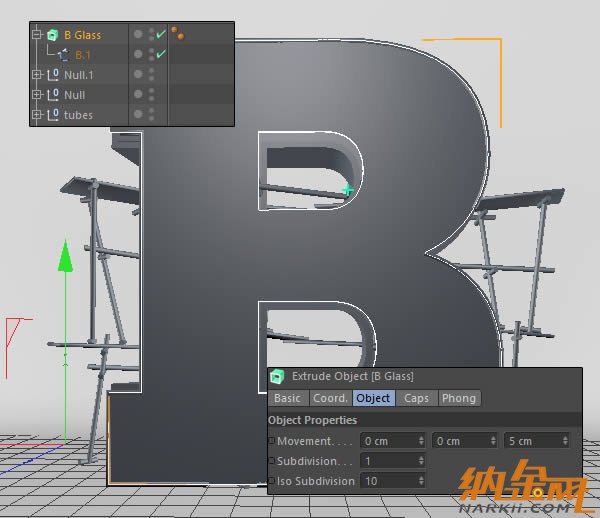Screen dimensions: 600x518
Task: Click the Movement X stepper arrows
Action: (x=421, y=441)
